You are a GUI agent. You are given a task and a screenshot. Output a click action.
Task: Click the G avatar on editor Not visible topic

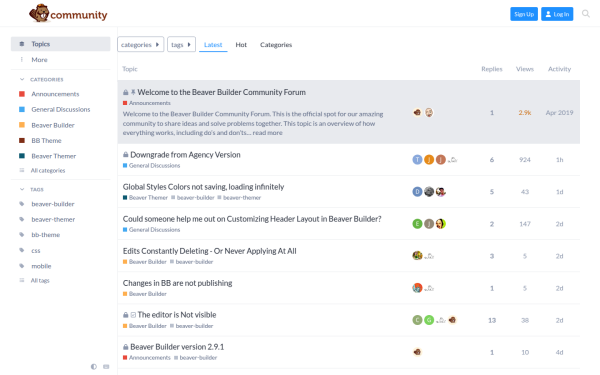coord(429,320)
